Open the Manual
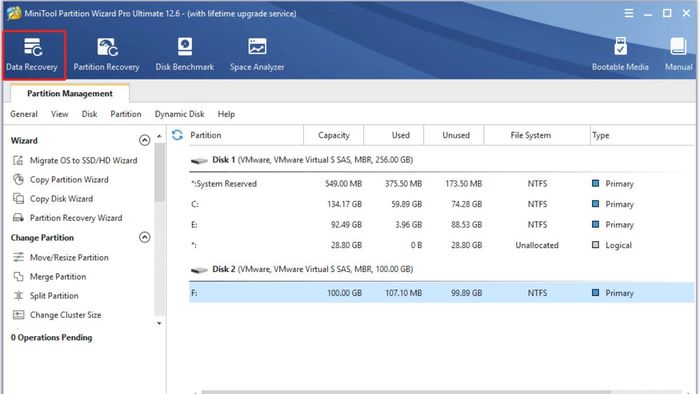Viewport: 700px width, 394px height. pyautogui.click(x=678, y=55)
